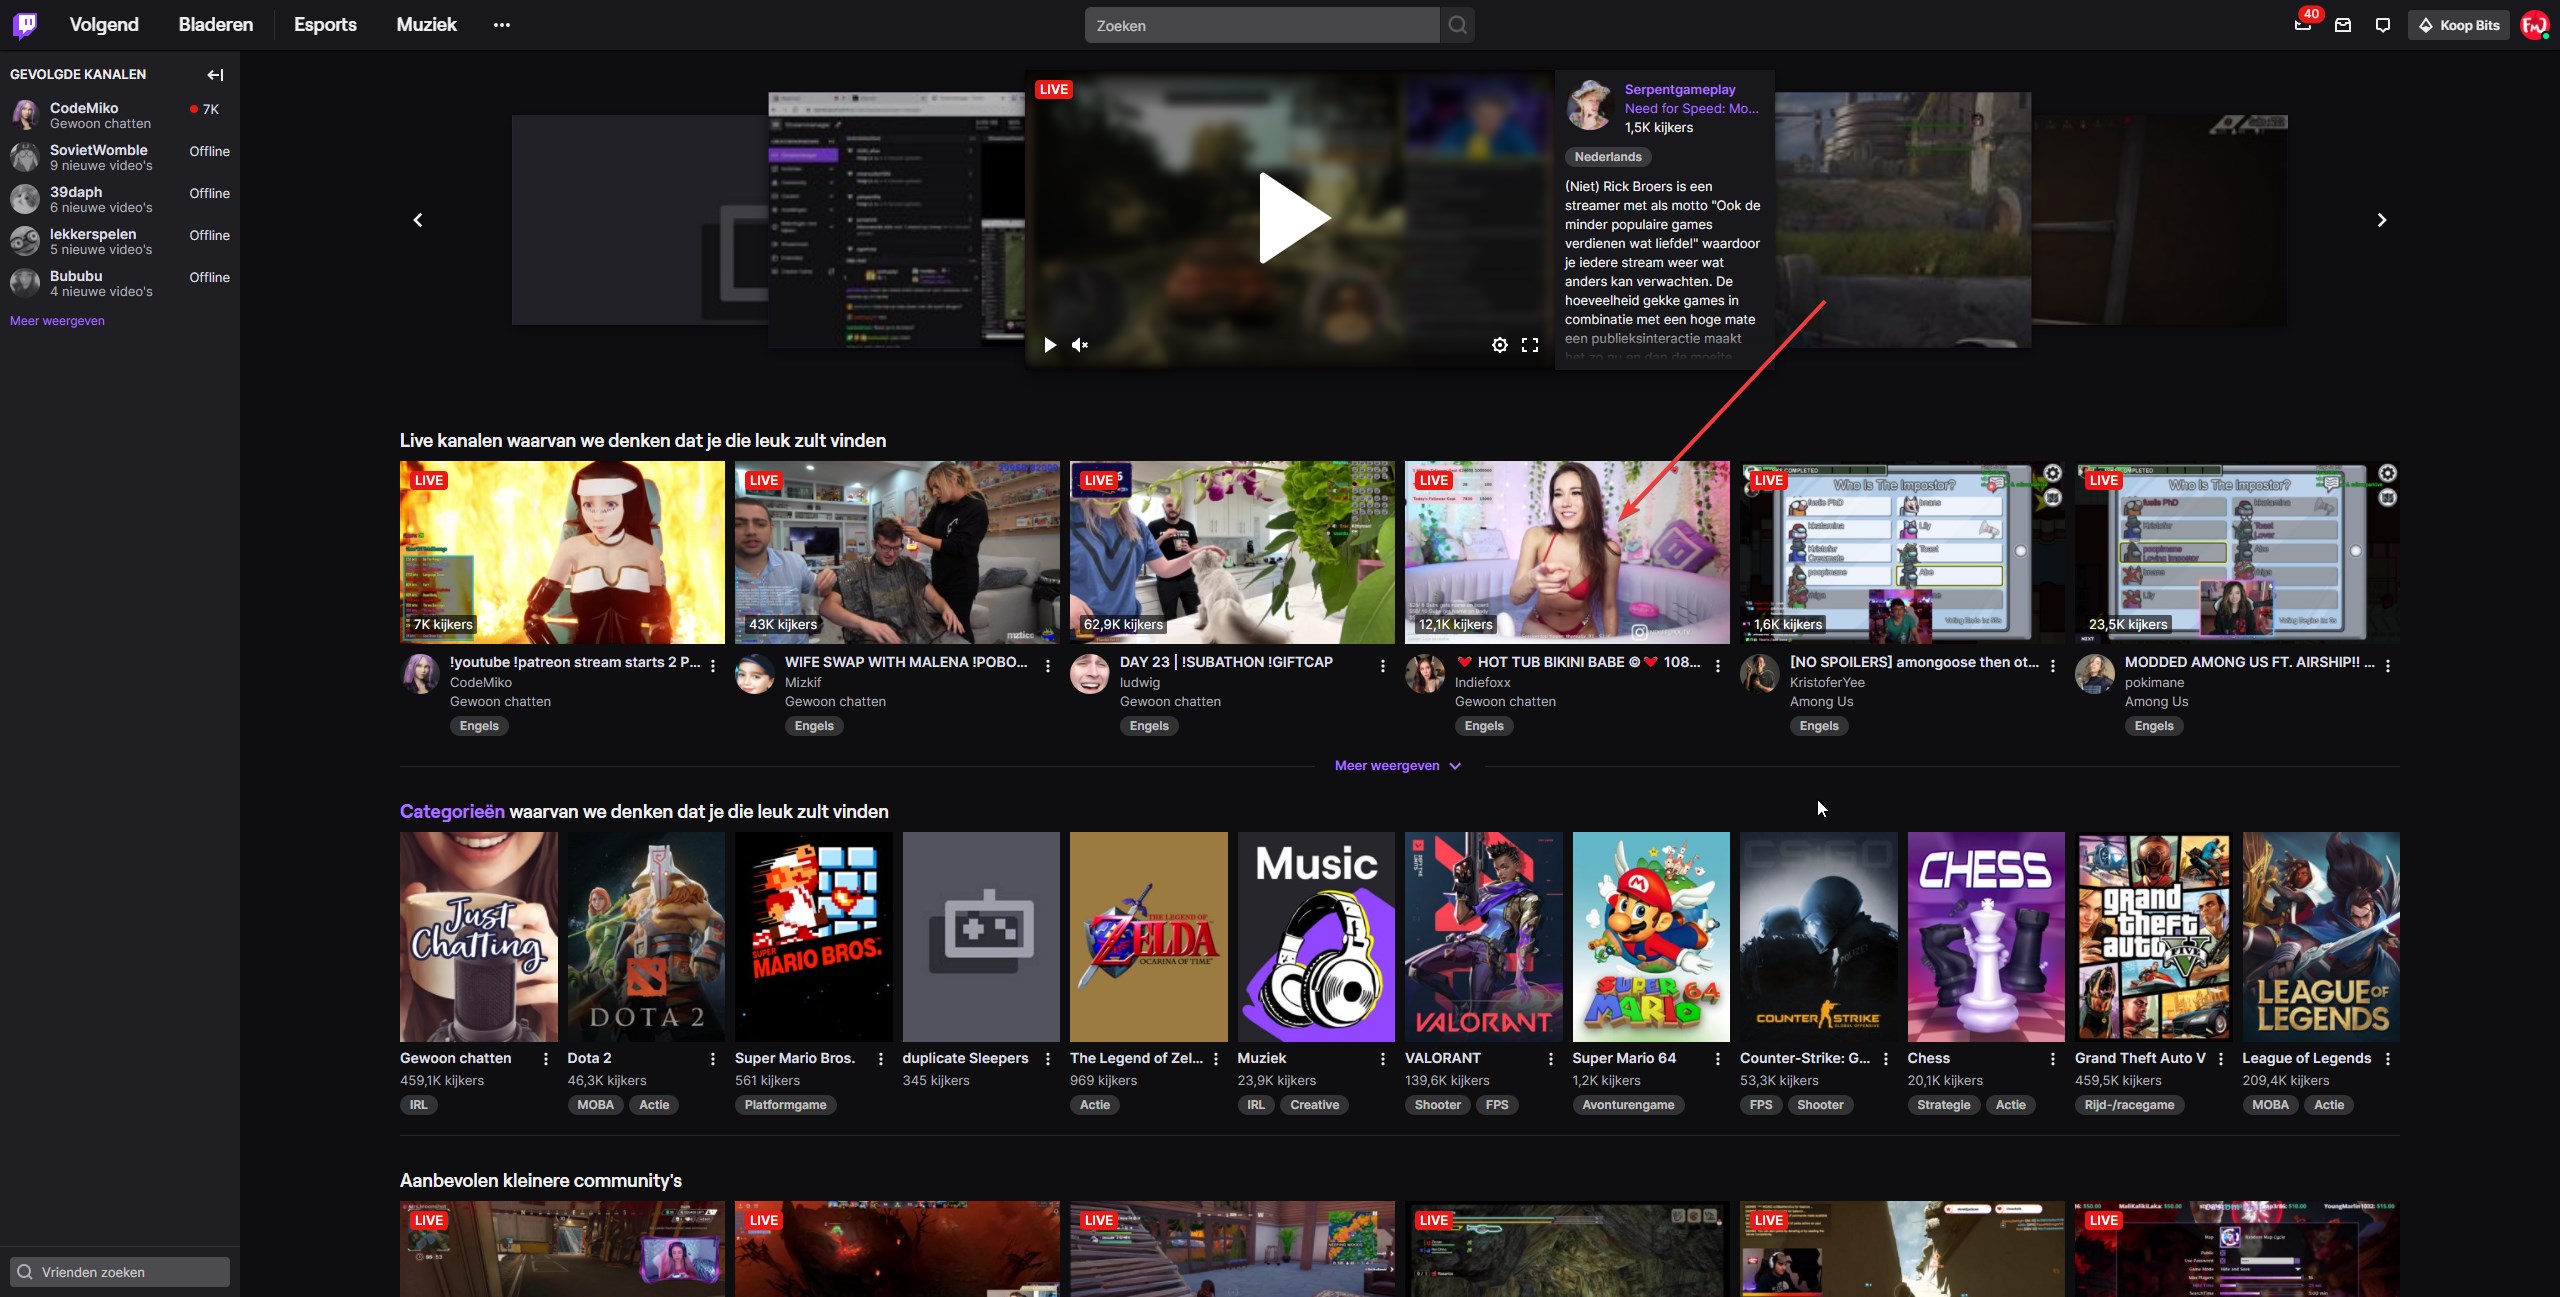Open the Bladeren tab
Image resolution: width=2560 pixels, height=1297 pixels.
point(215,25)
